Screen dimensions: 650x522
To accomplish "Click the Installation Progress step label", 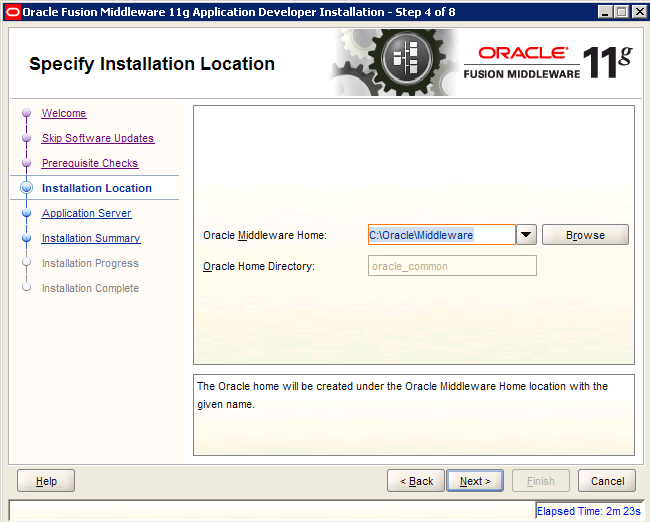I will (90, 263).
